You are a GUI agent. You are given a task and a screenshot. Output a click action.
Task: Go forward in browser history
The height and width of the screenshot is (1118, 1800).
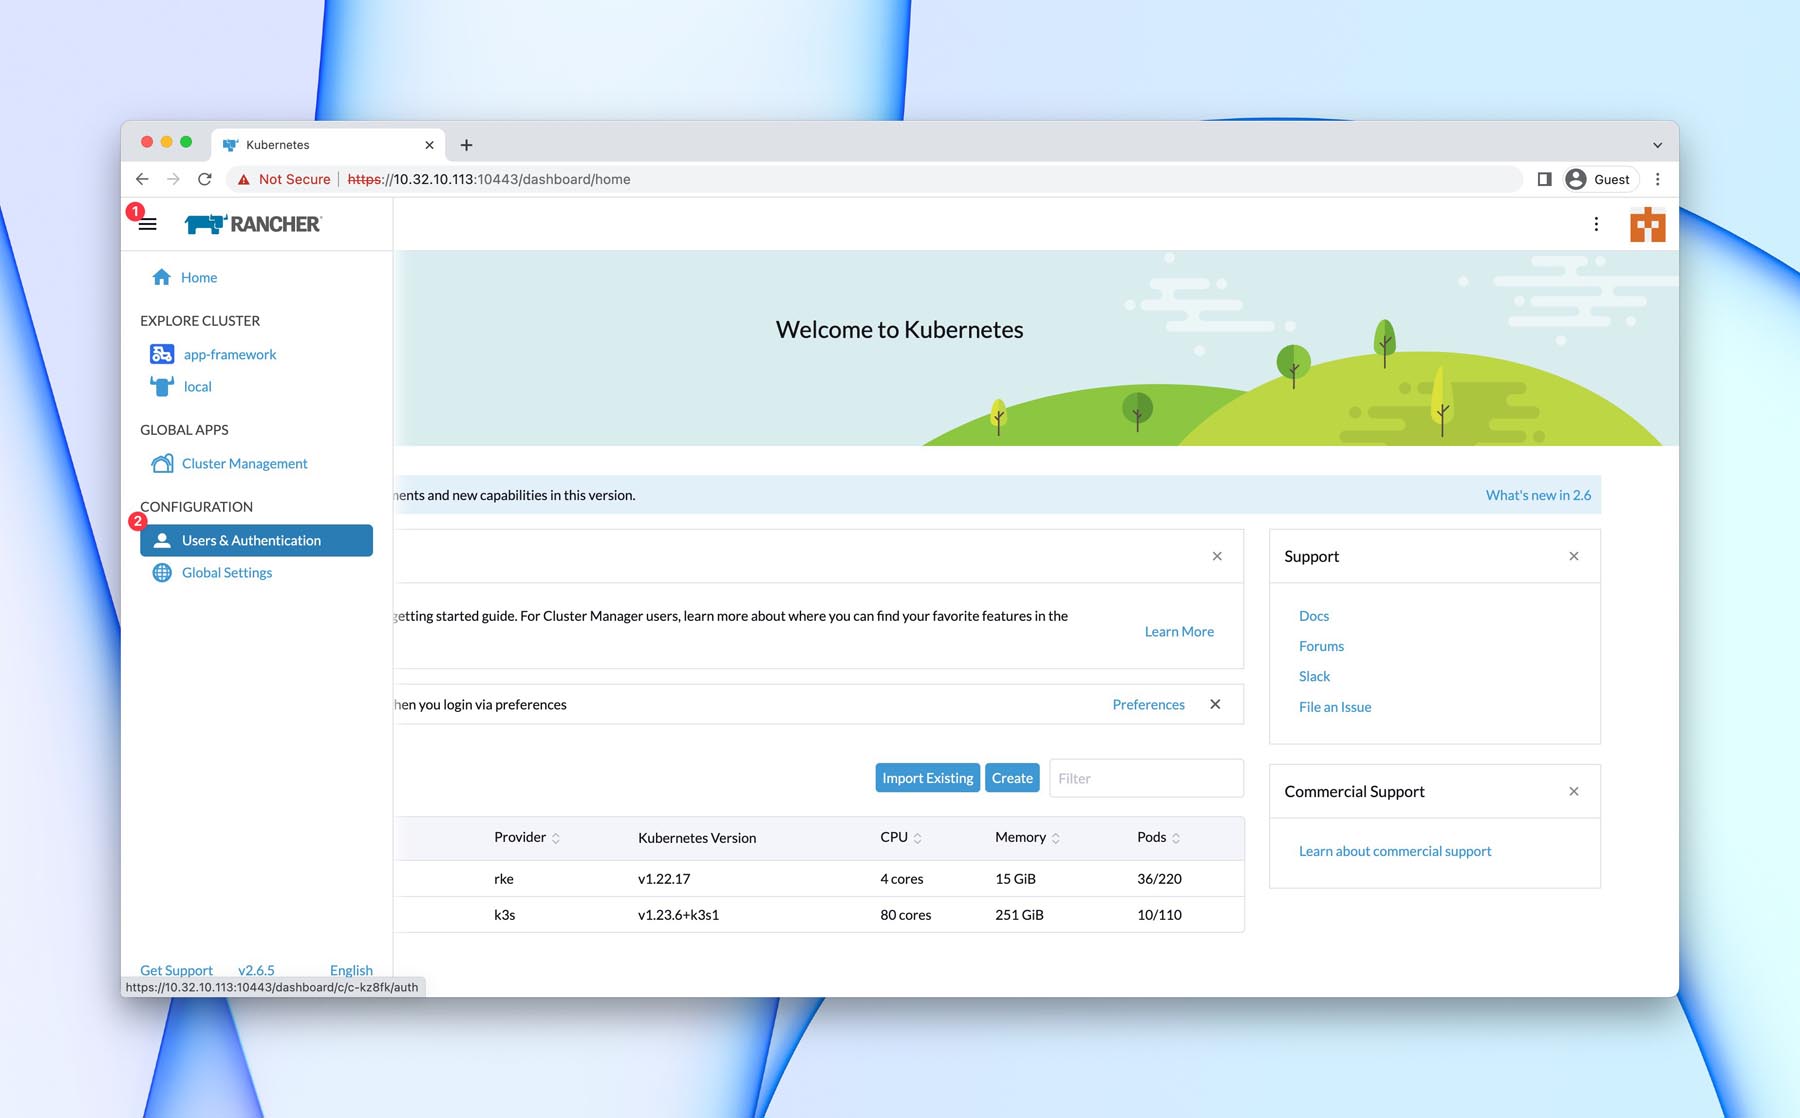173,179
